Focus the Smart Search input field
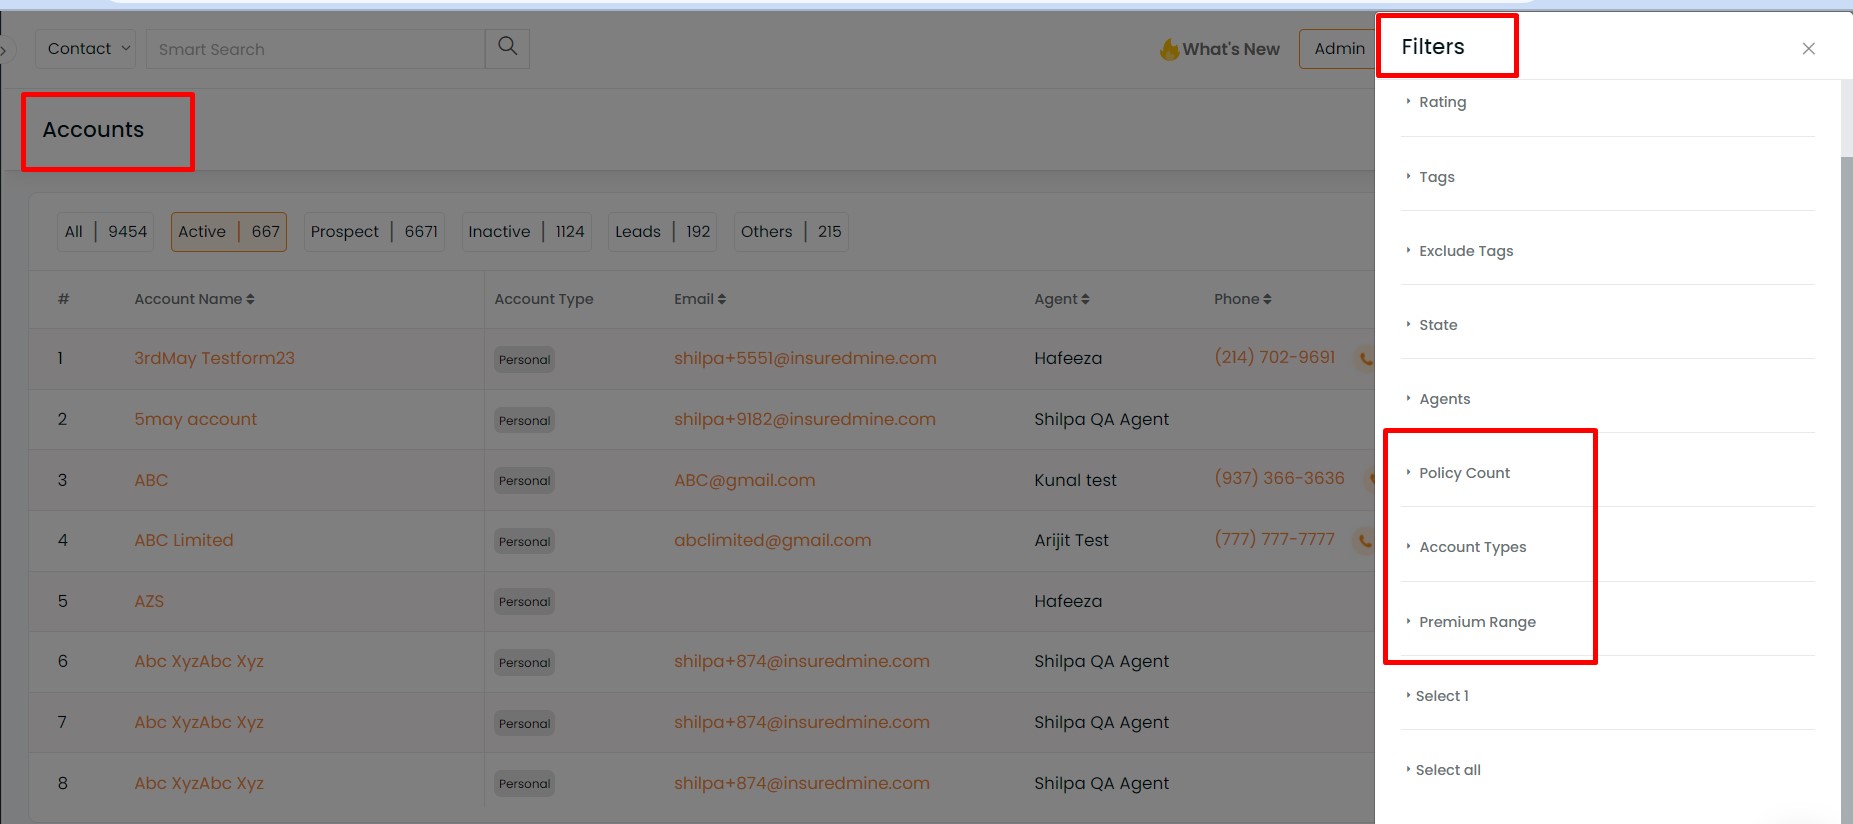The height and width of the screenshot is (824, 1853). tap(315, 49)
